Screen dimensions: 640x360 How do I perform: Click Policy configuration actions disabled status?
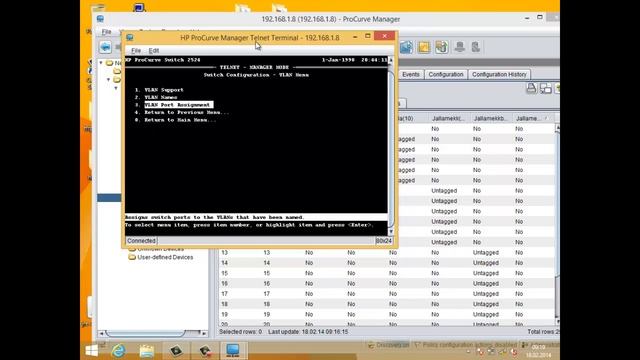[x=465, y=345]
